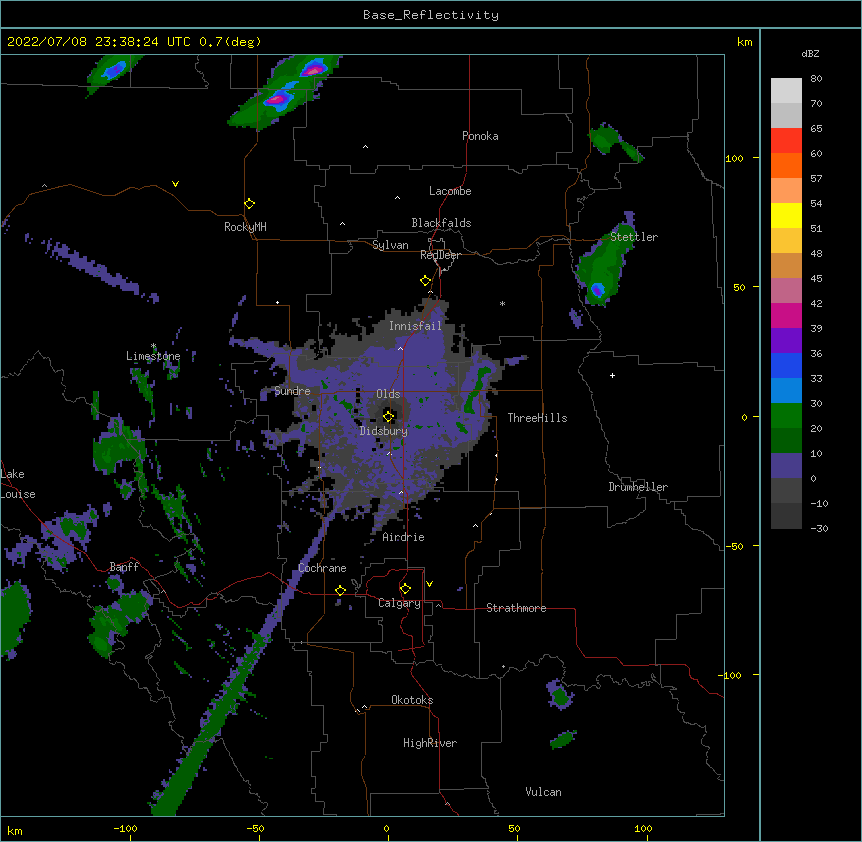Click the Sylvan label

pyautogui.click(x=390, y=245)
